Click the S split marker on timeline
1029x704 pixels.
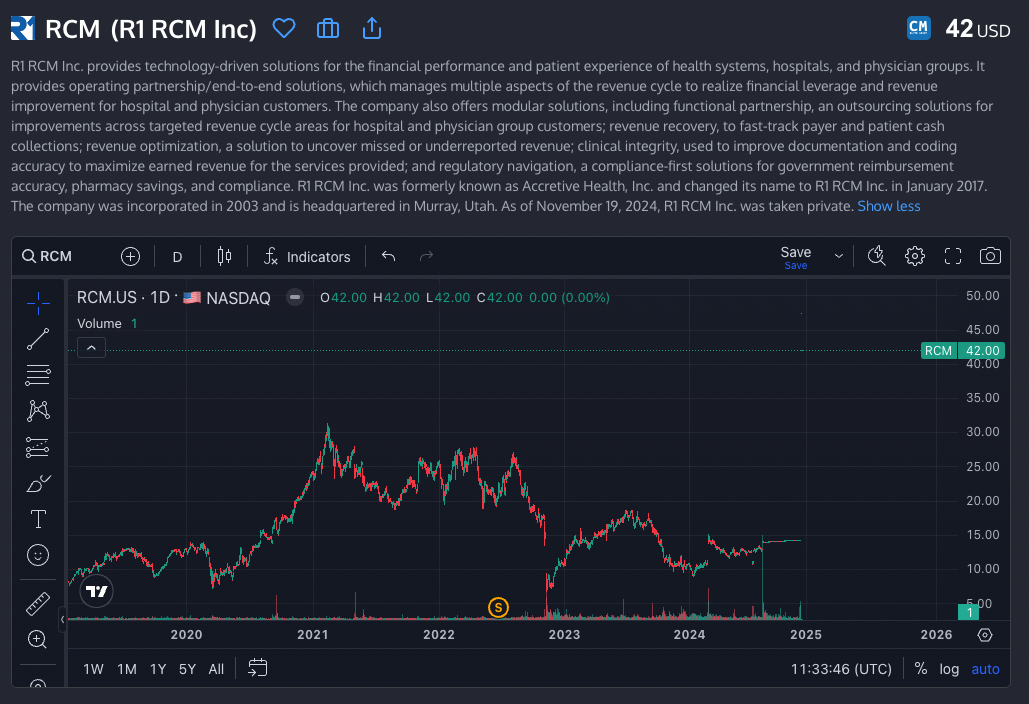tap(498, 608)
